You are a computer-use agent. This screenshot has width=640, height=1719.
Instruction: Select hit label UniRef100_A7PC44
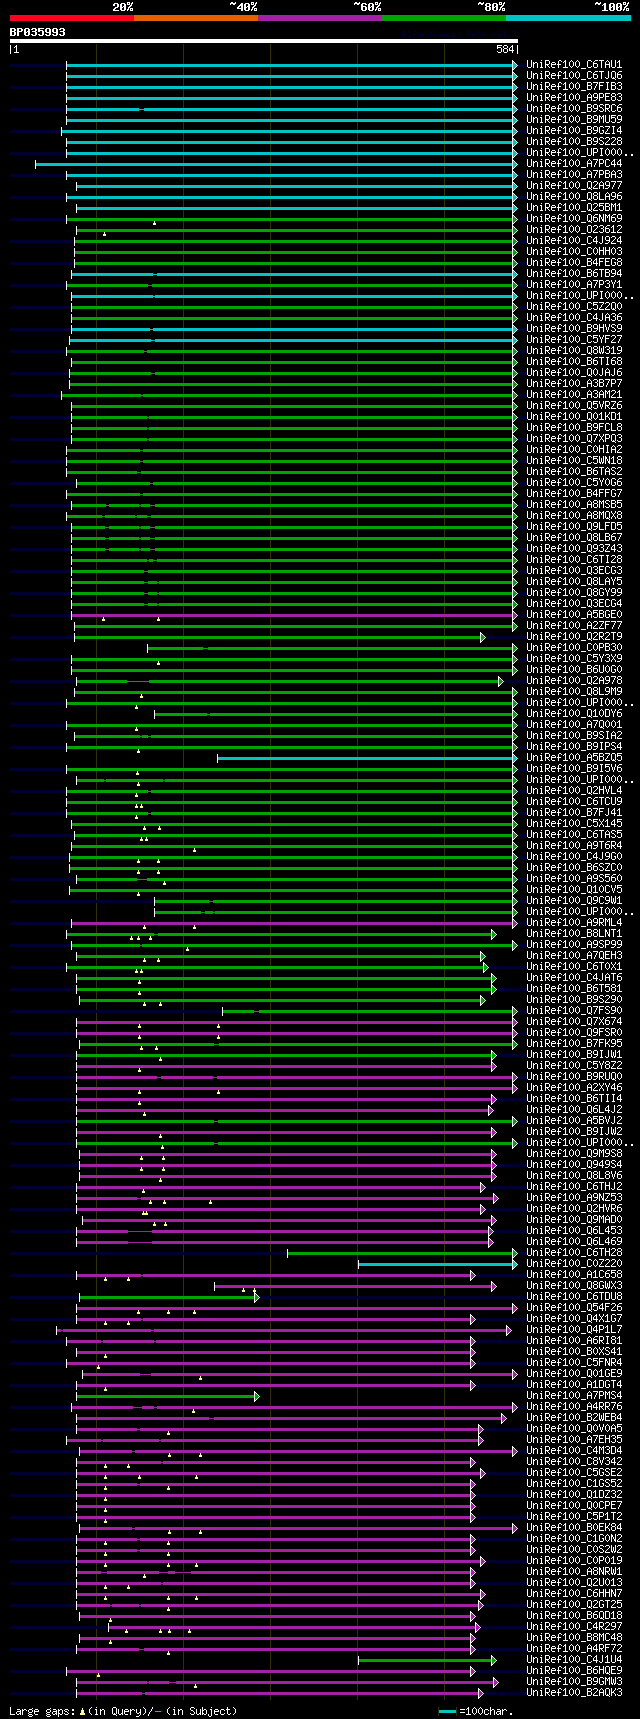click(574, 164)
